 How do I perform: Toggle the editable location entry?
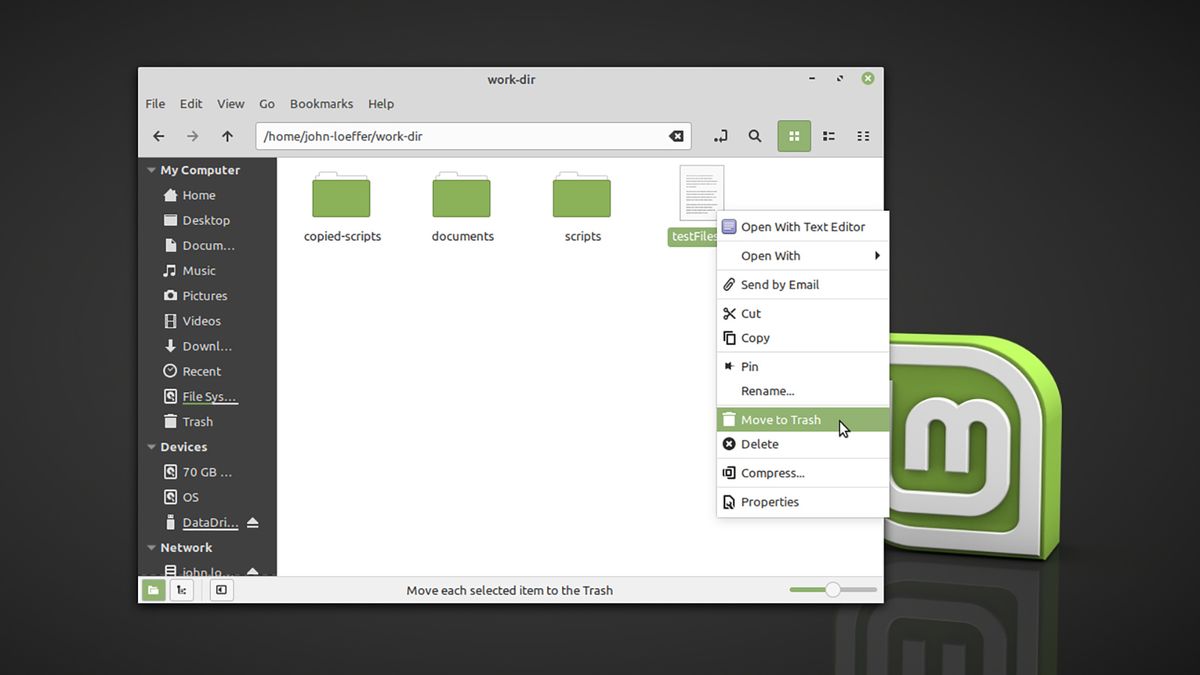[720, 135]
